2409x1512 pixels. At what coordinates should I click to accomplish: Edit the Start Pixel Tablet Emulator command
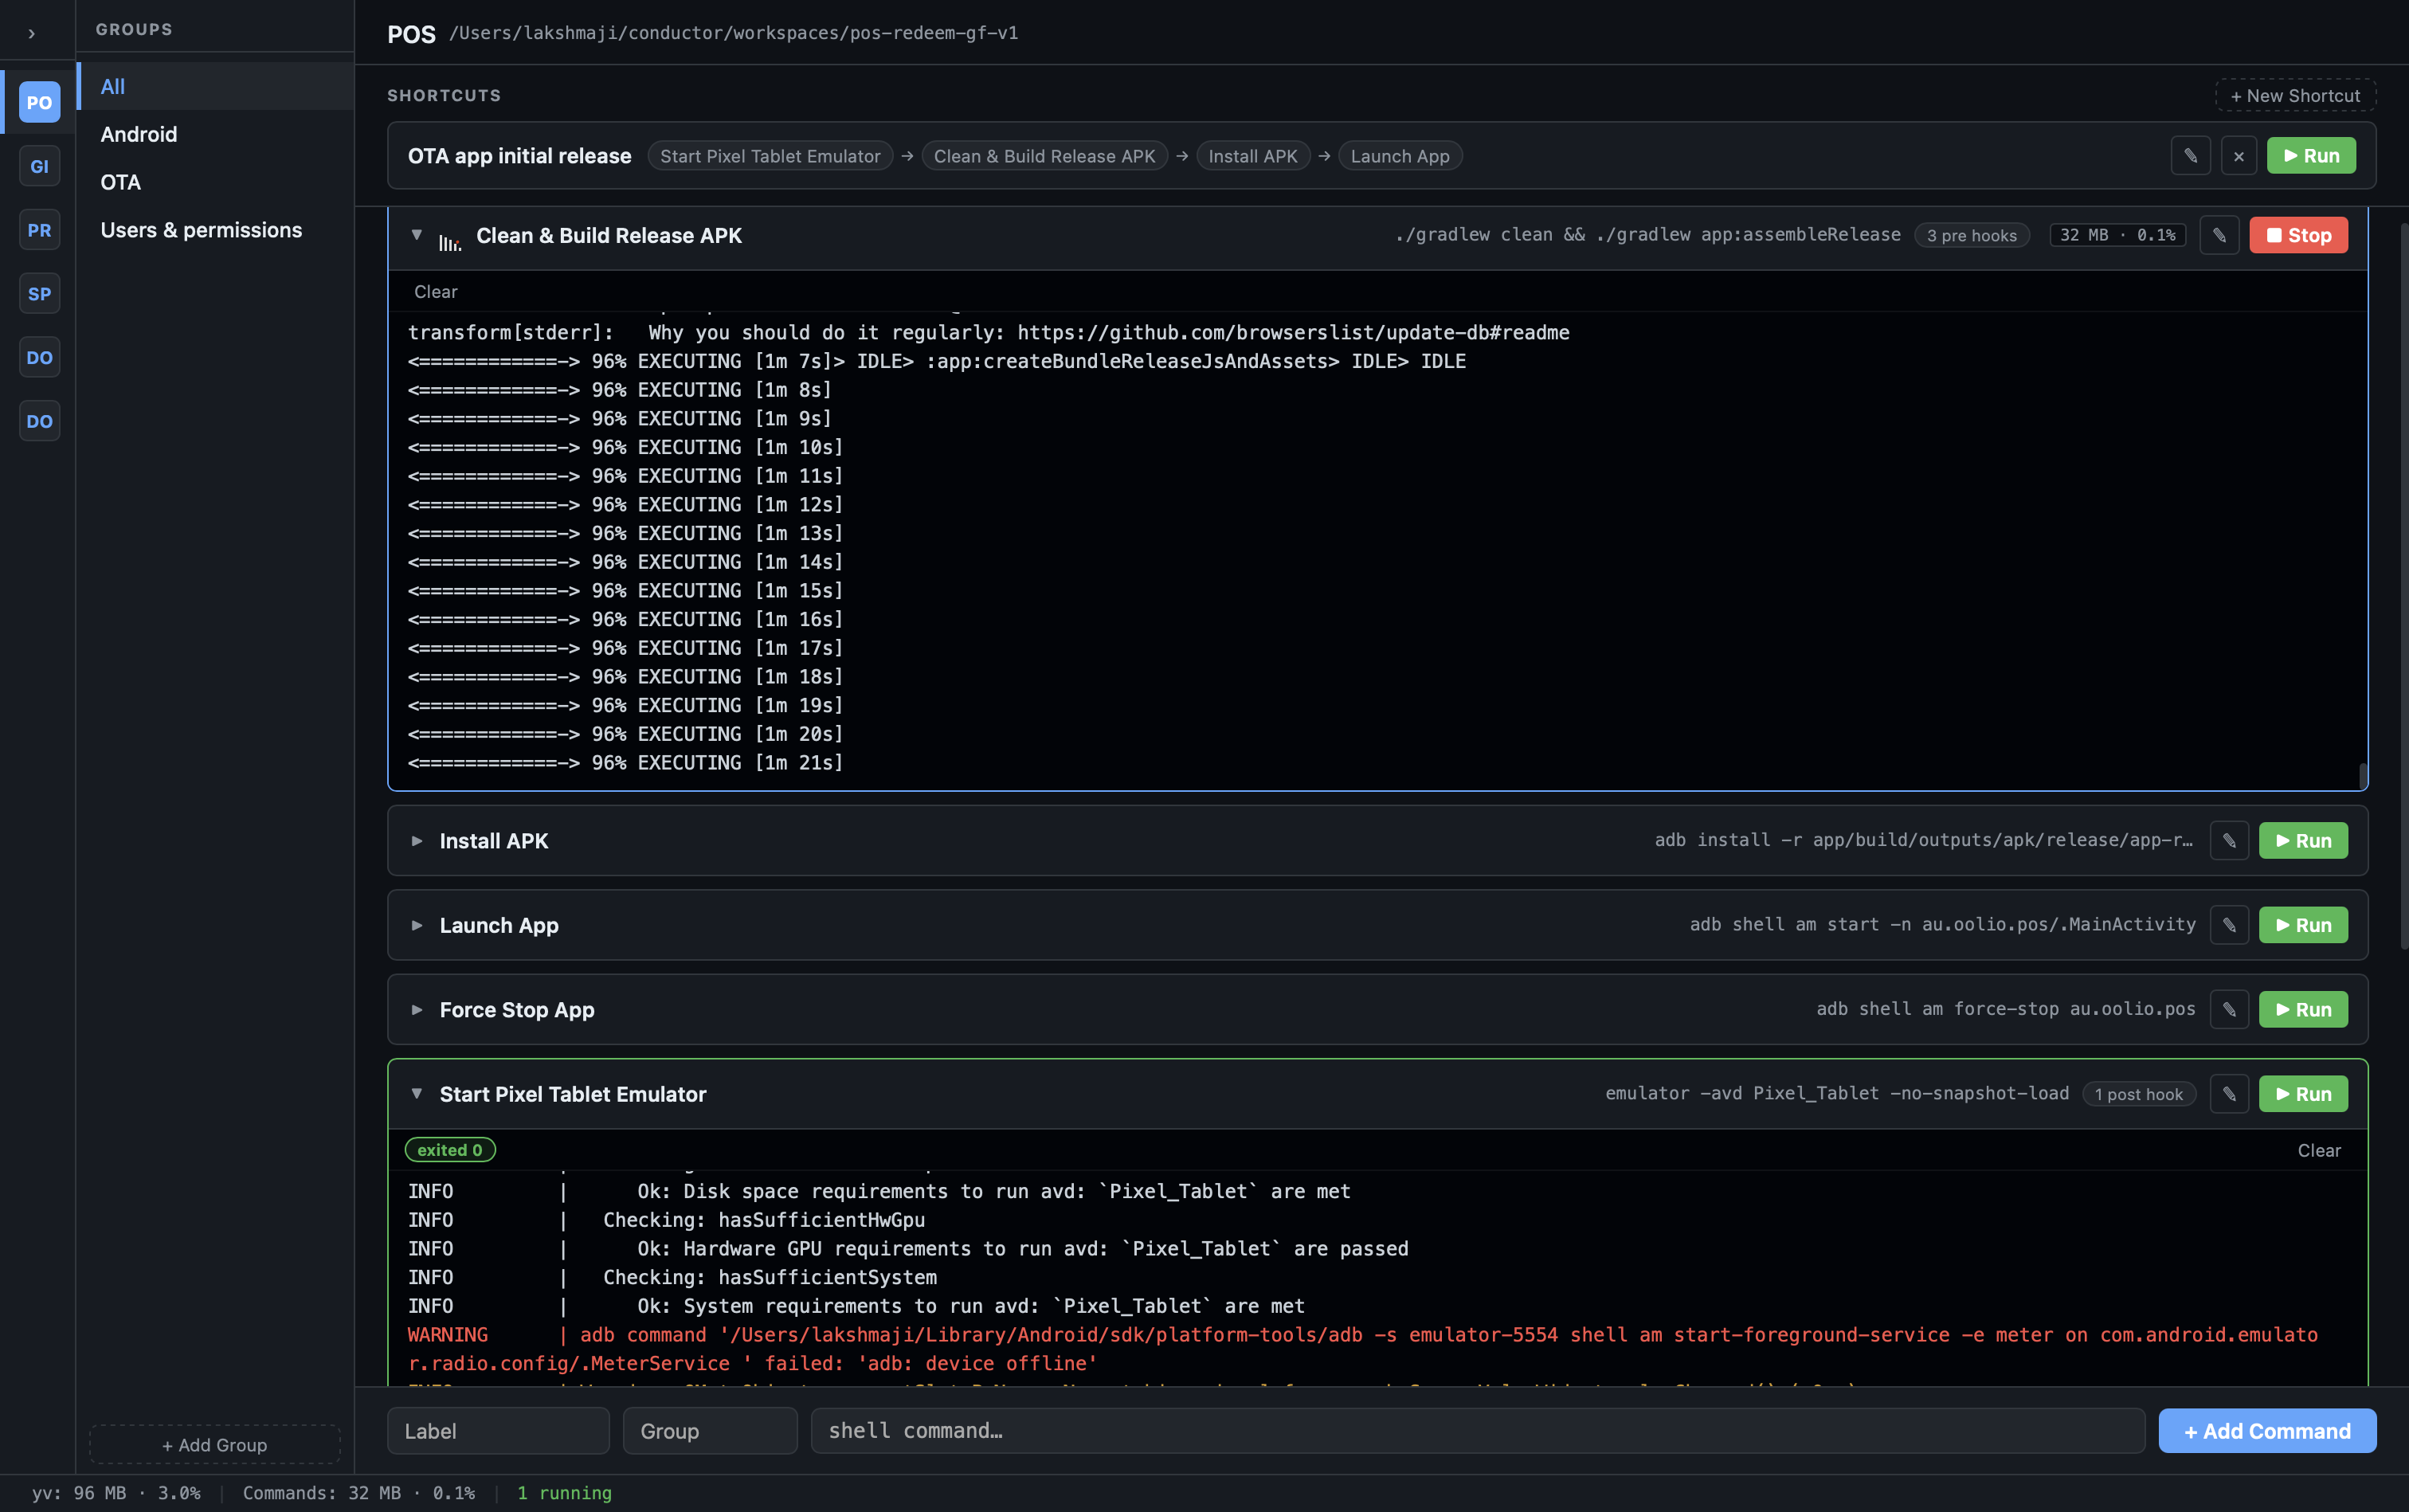(2229, 1094)
